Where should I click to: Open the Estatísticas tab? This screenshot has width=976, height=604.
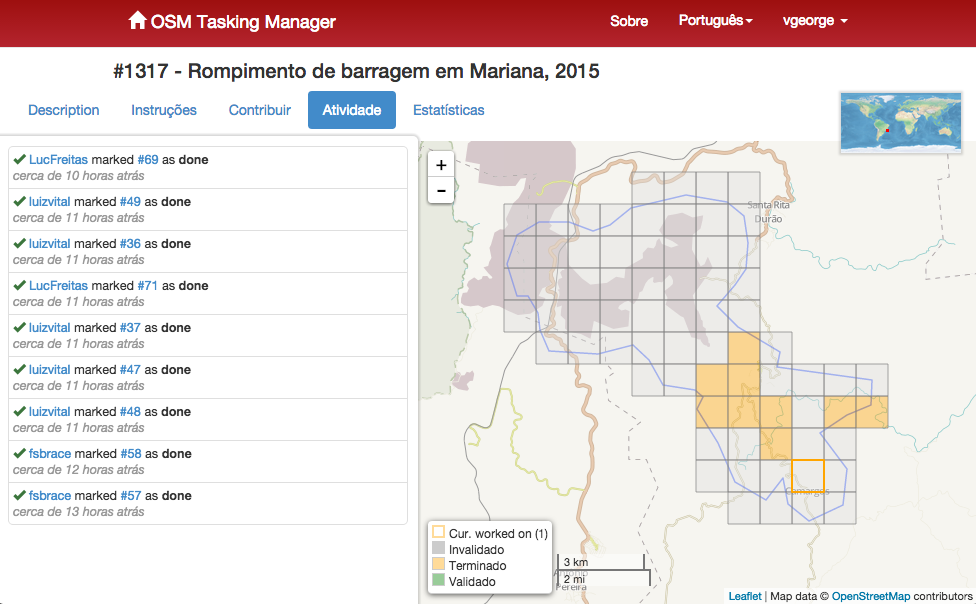[448, 110]
